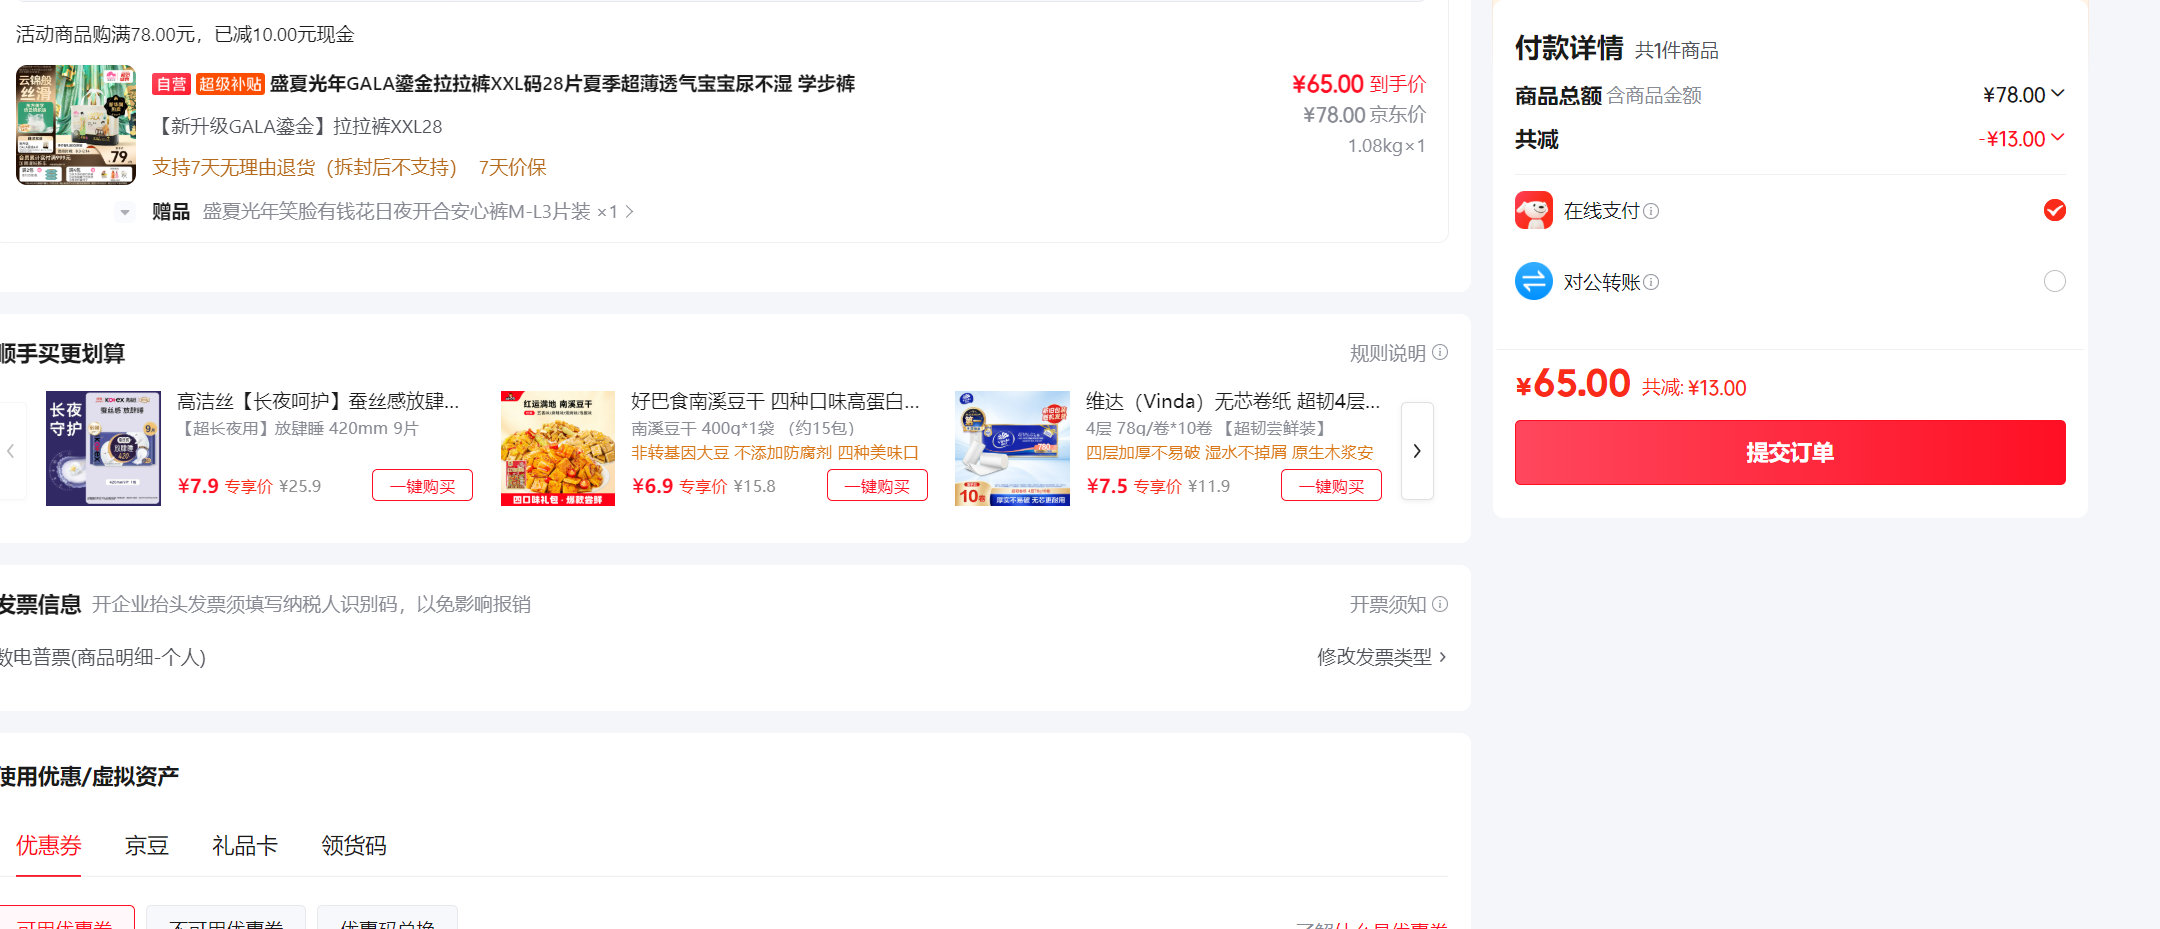Click 一键购买 for 好巴食南溪豆干
This screenshot has width=2160, height=929.
877,486
